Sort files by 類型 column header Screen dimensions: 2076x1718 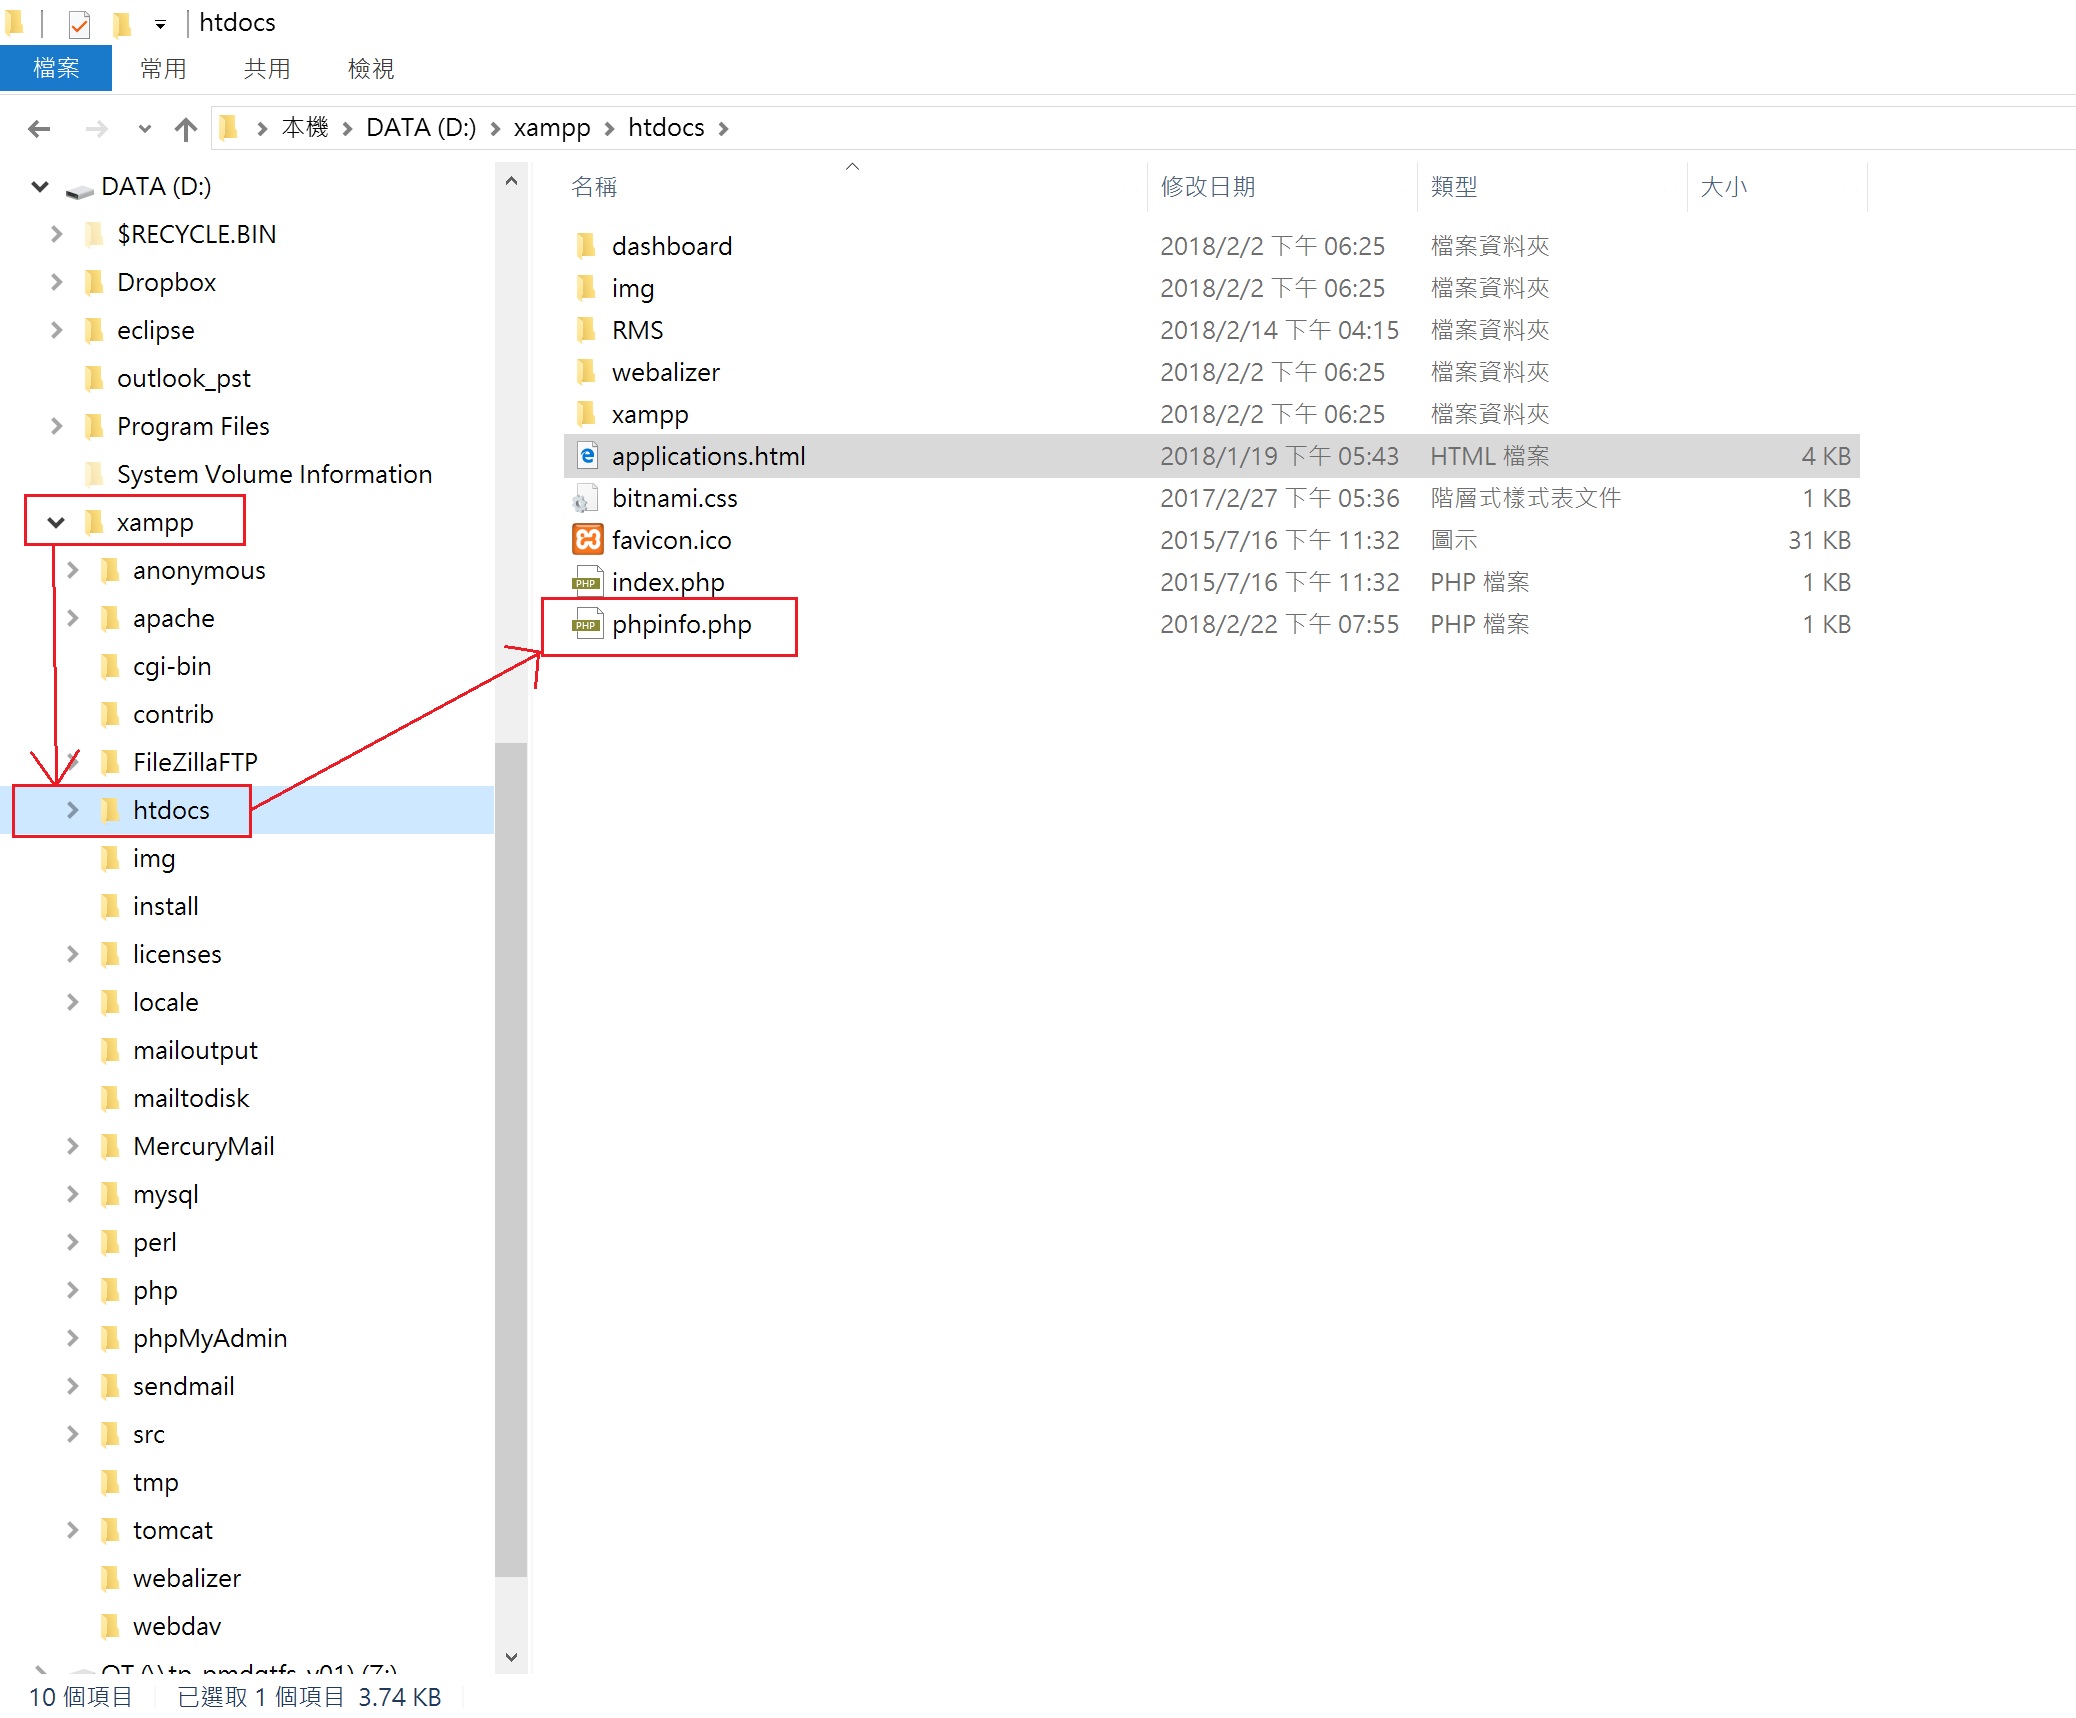pos(1454,187)
